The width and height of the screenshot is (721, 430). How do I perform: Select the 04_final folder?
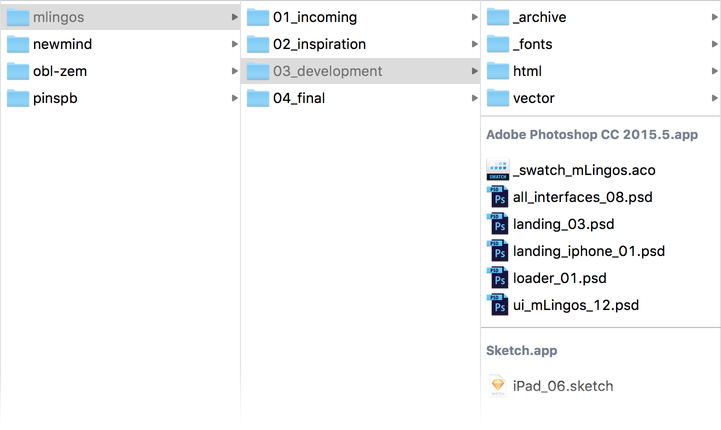(298, 98)
